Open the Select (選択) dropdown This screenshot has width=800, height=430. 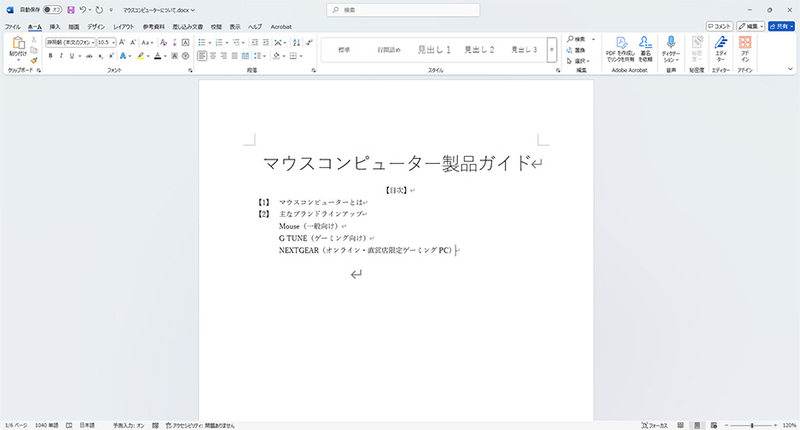(x=579, y=61)
